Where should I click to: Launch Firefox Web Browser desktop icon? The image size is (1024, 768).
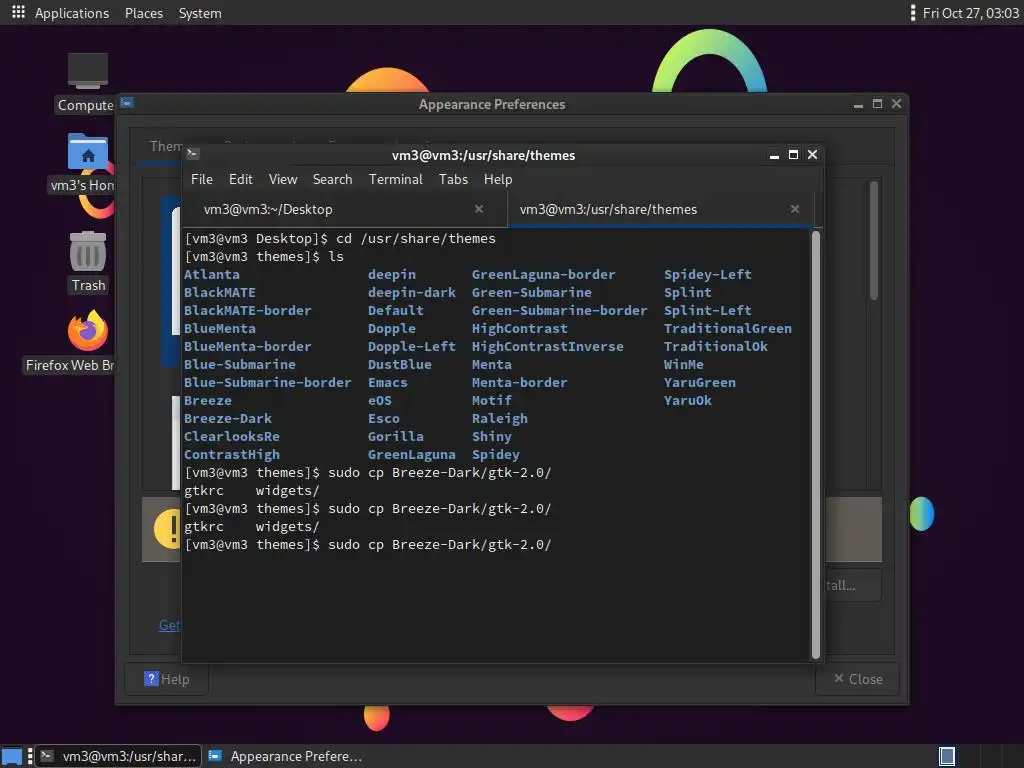click(x=88, y=330)
